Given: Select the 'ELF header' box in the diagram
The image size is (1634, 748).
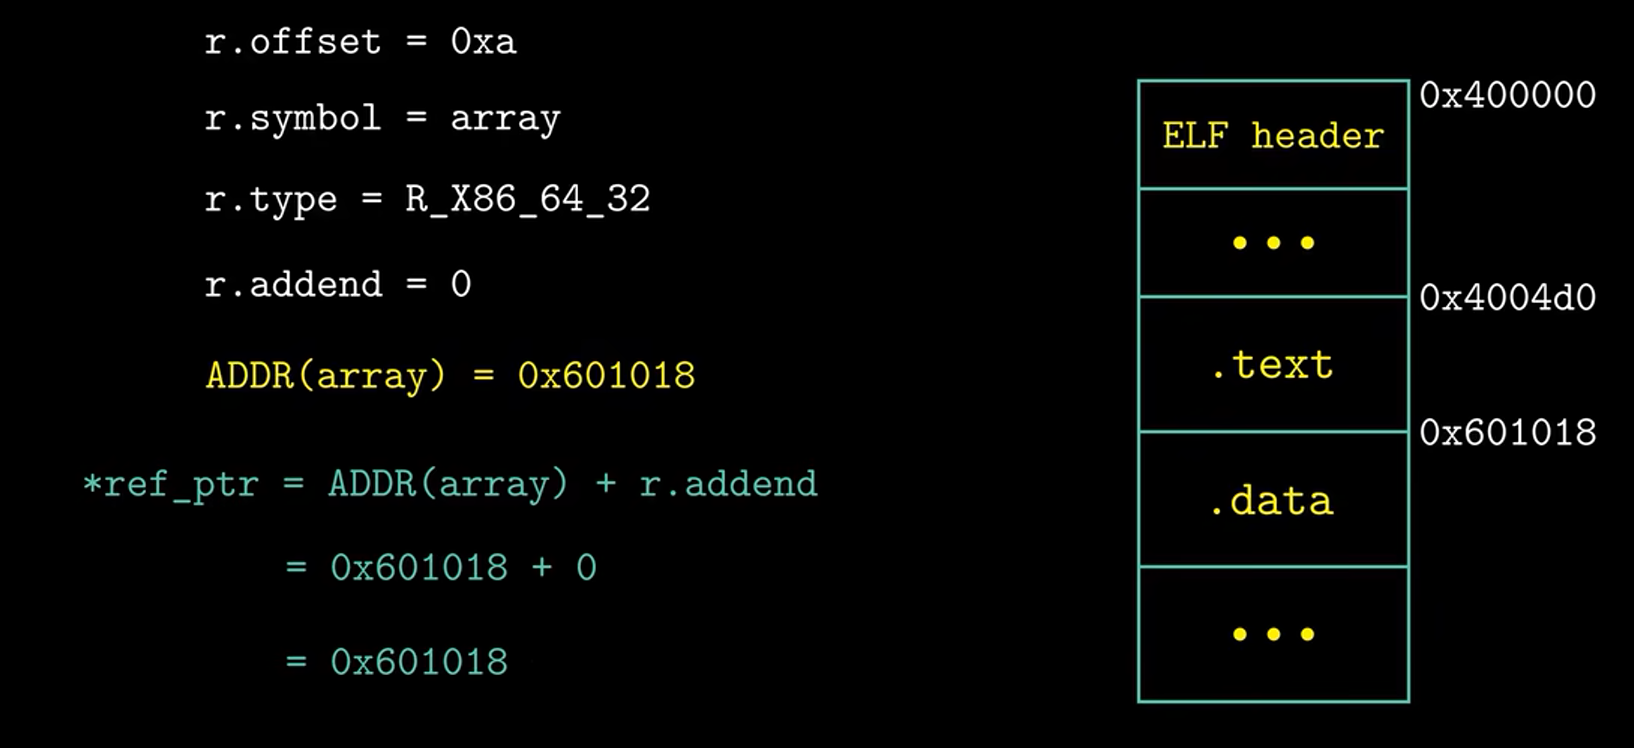Looking at the screenshot, I should pos(1273,135).
